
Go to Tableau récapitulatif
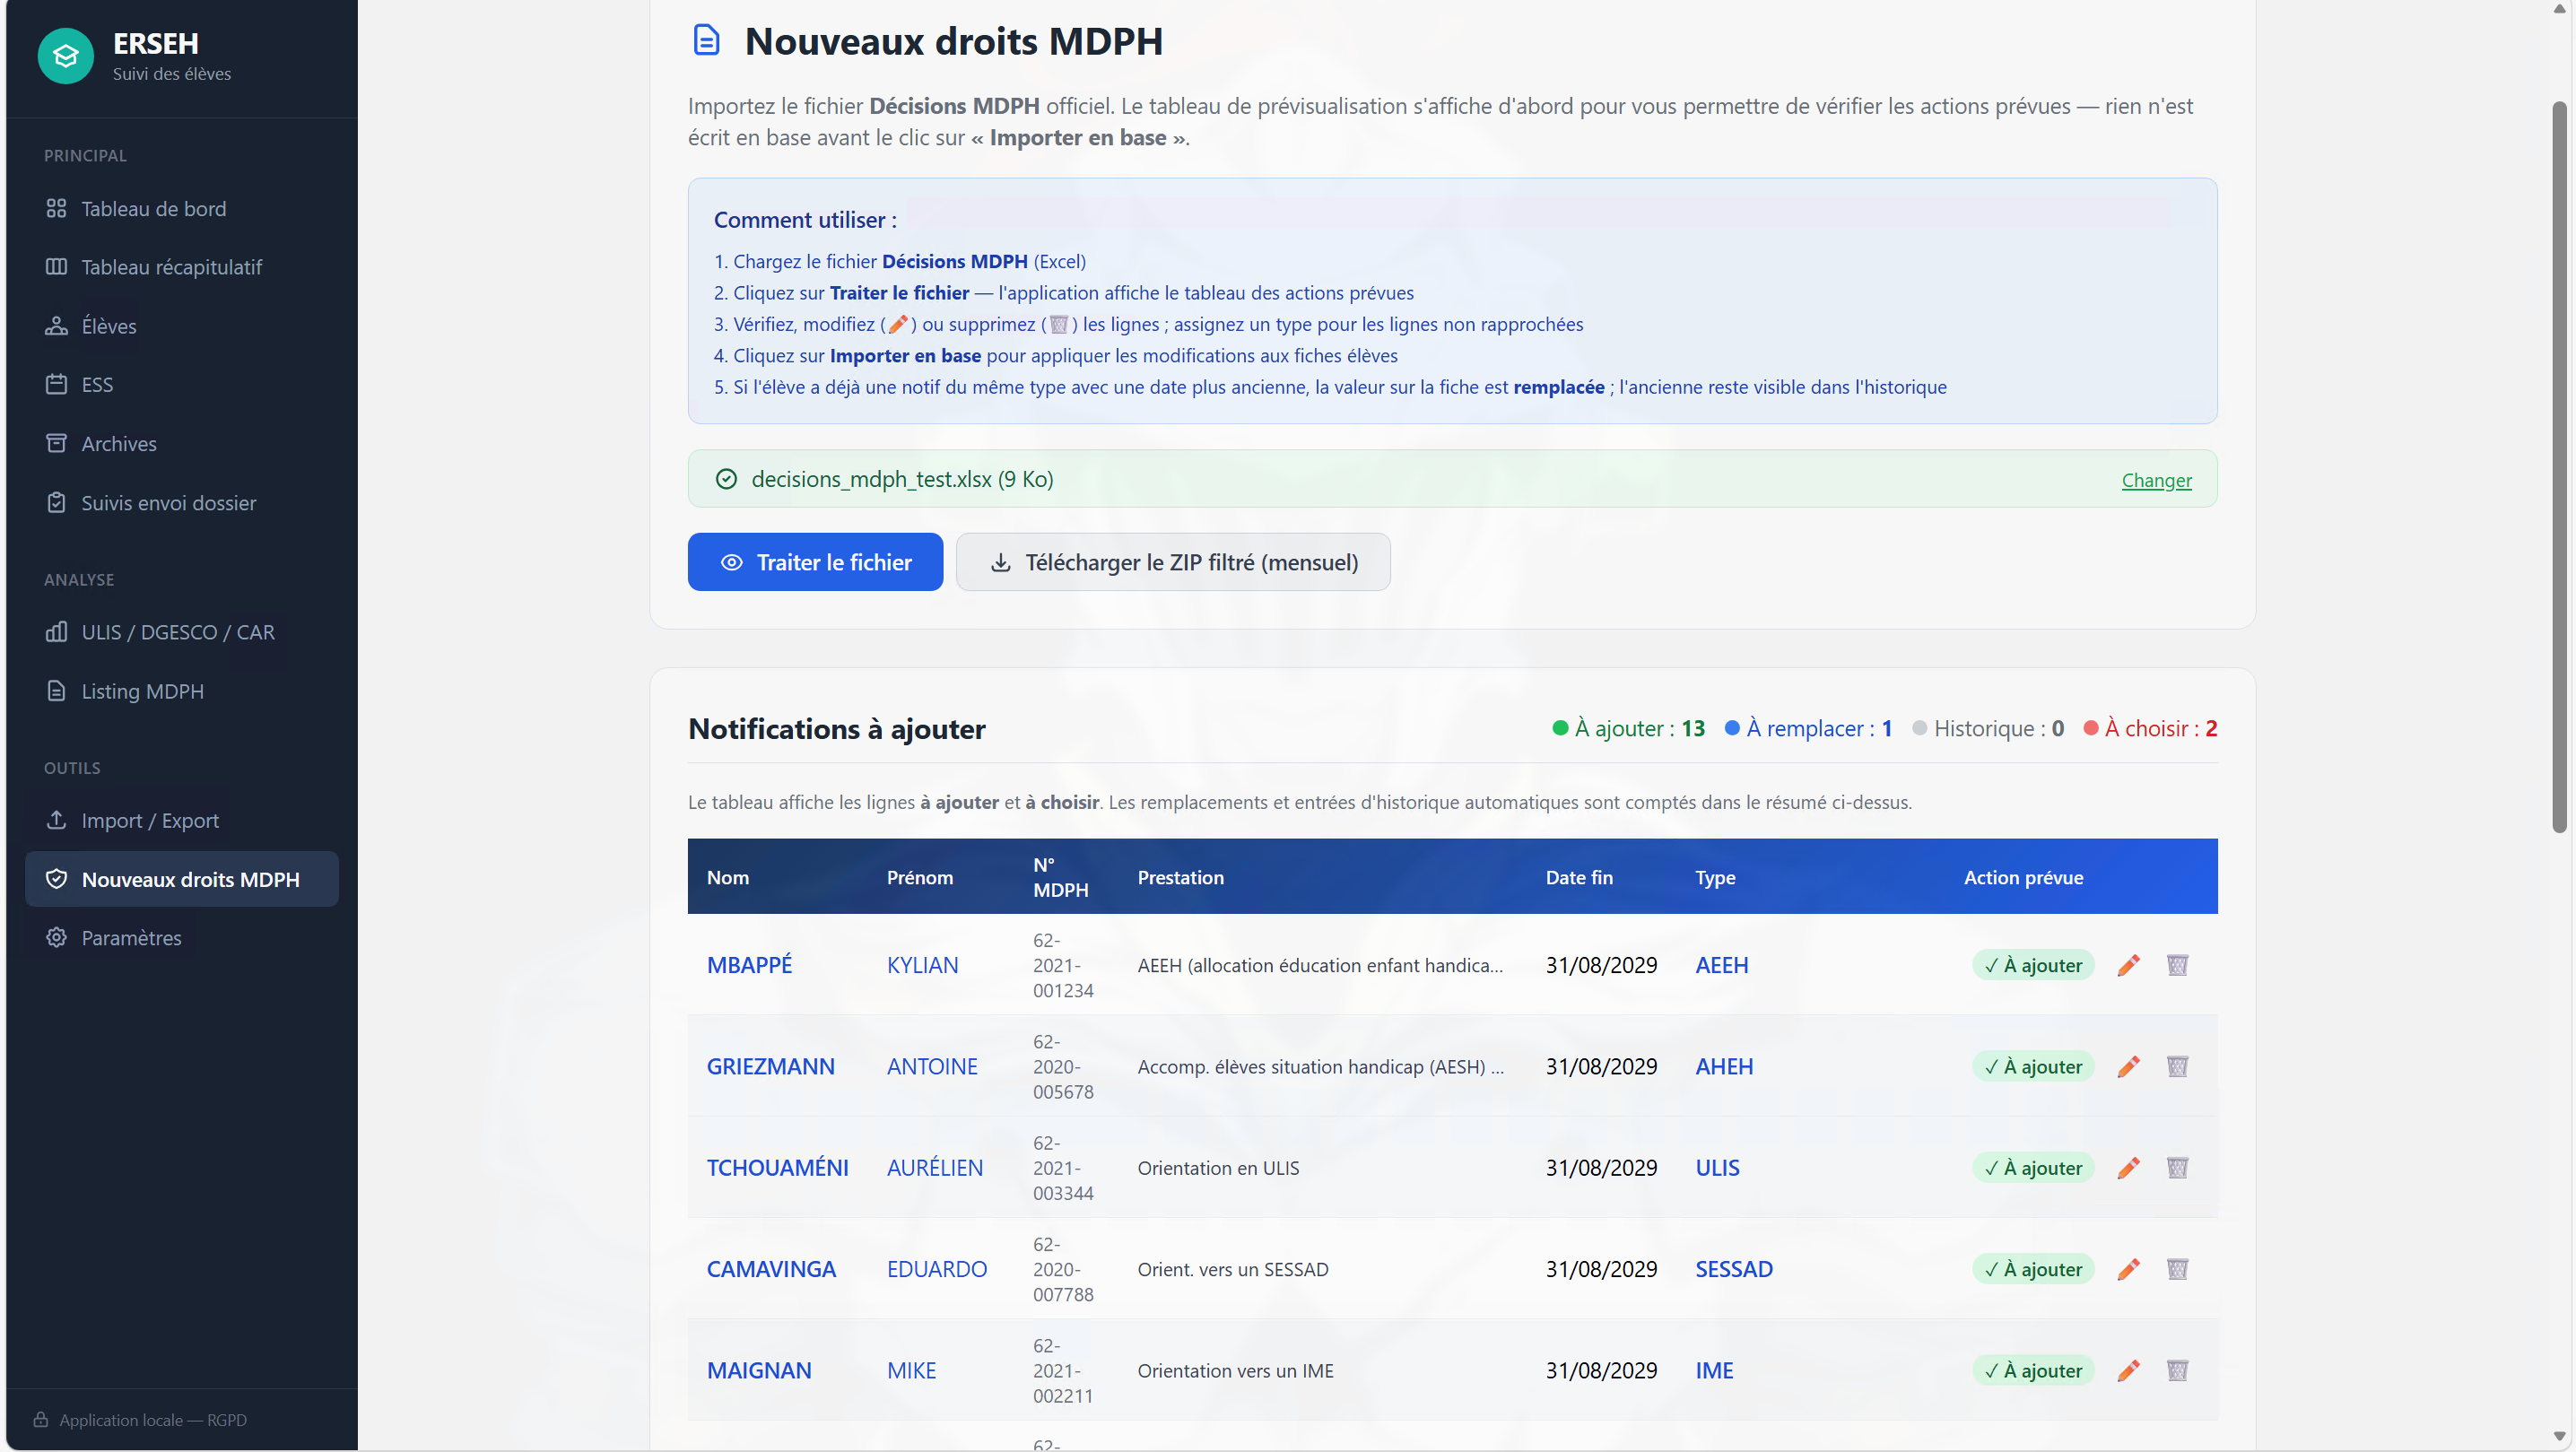click(182, 267)
